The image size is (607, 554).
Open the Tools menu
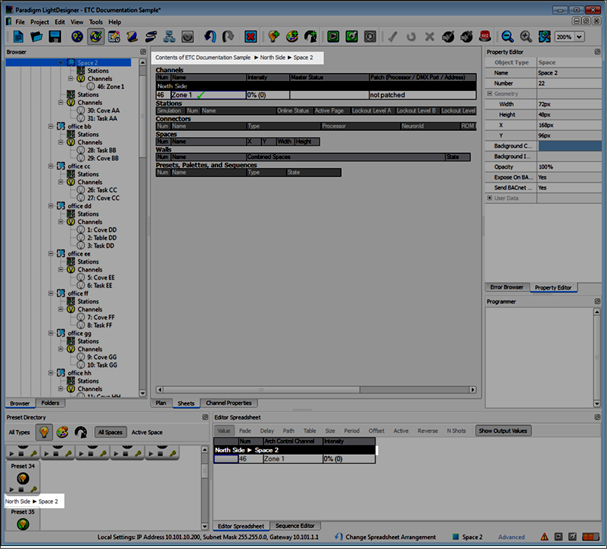coord(96,22)
